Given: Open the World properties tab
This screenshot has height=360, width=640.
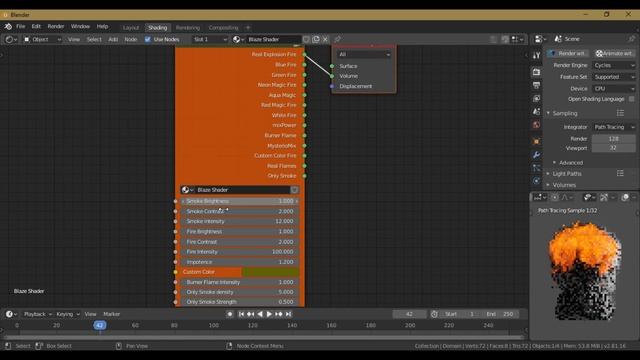Looking at the screenshot, I should [536, 125].
